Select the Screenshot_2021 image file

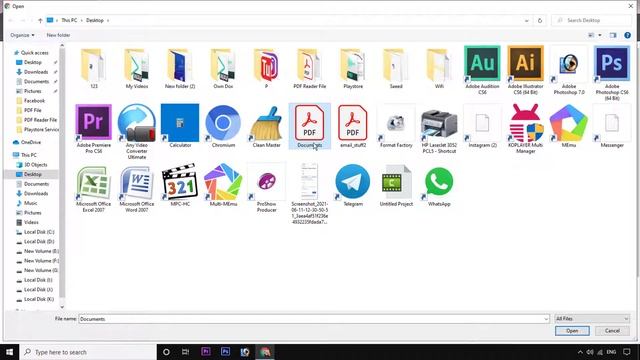point(309,193)
